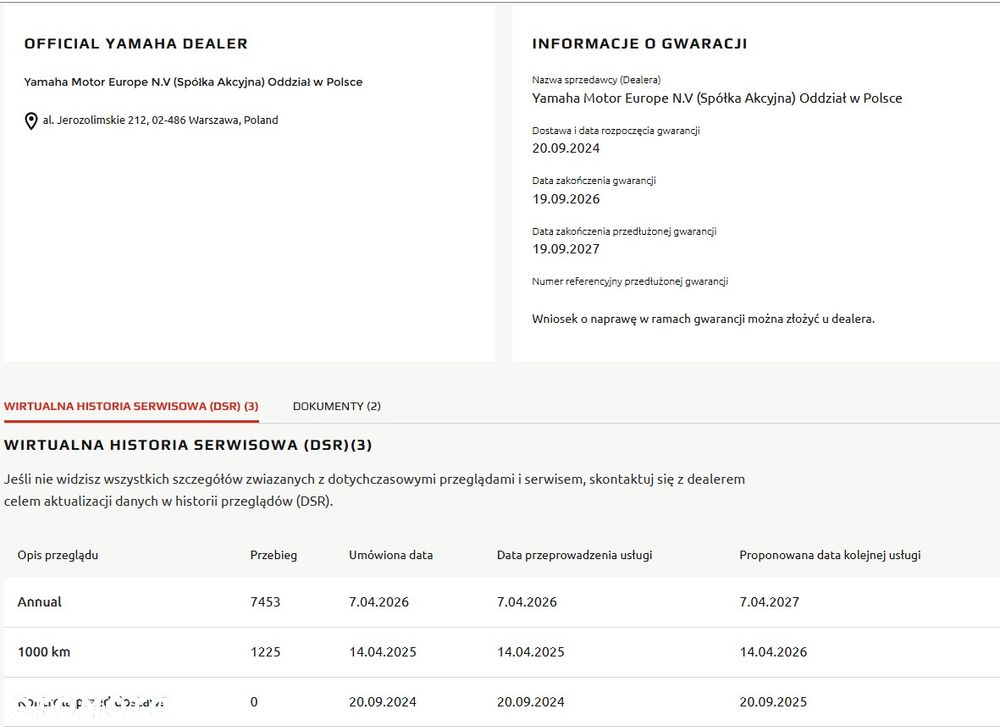
Task: Click the Przebieg column header
Action: 274,555
